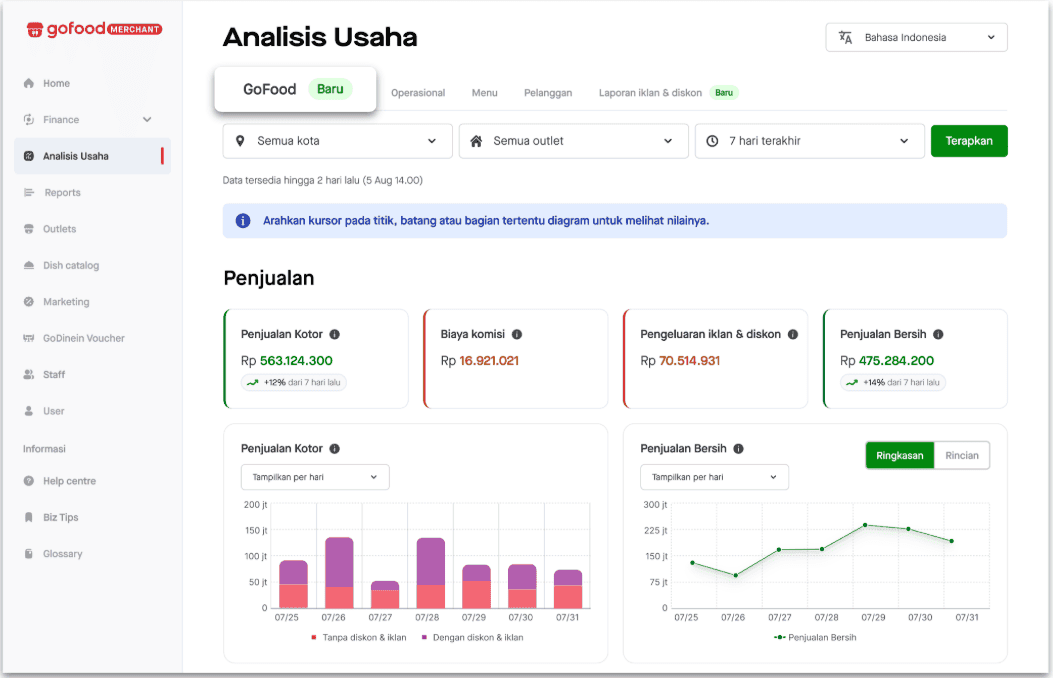Open Analisis Usaha in the sidebar
Viewport: 1053px width, 678px height.
tap(93, 156)
